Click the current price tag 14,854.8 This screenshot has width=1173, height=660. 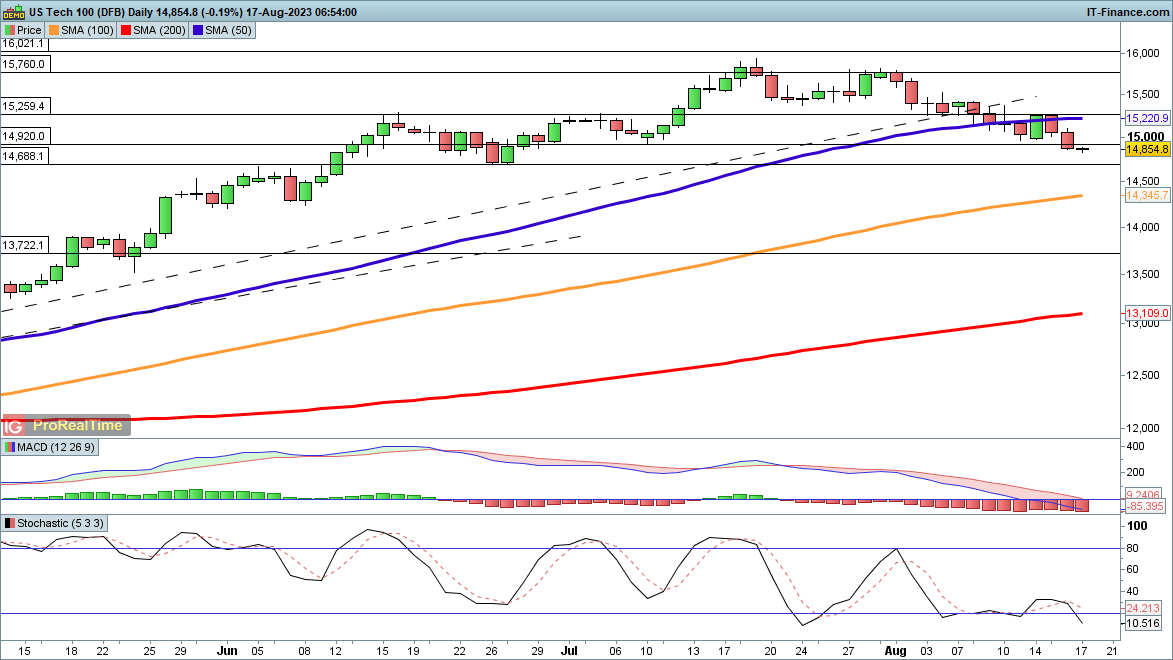(1147, 149)
